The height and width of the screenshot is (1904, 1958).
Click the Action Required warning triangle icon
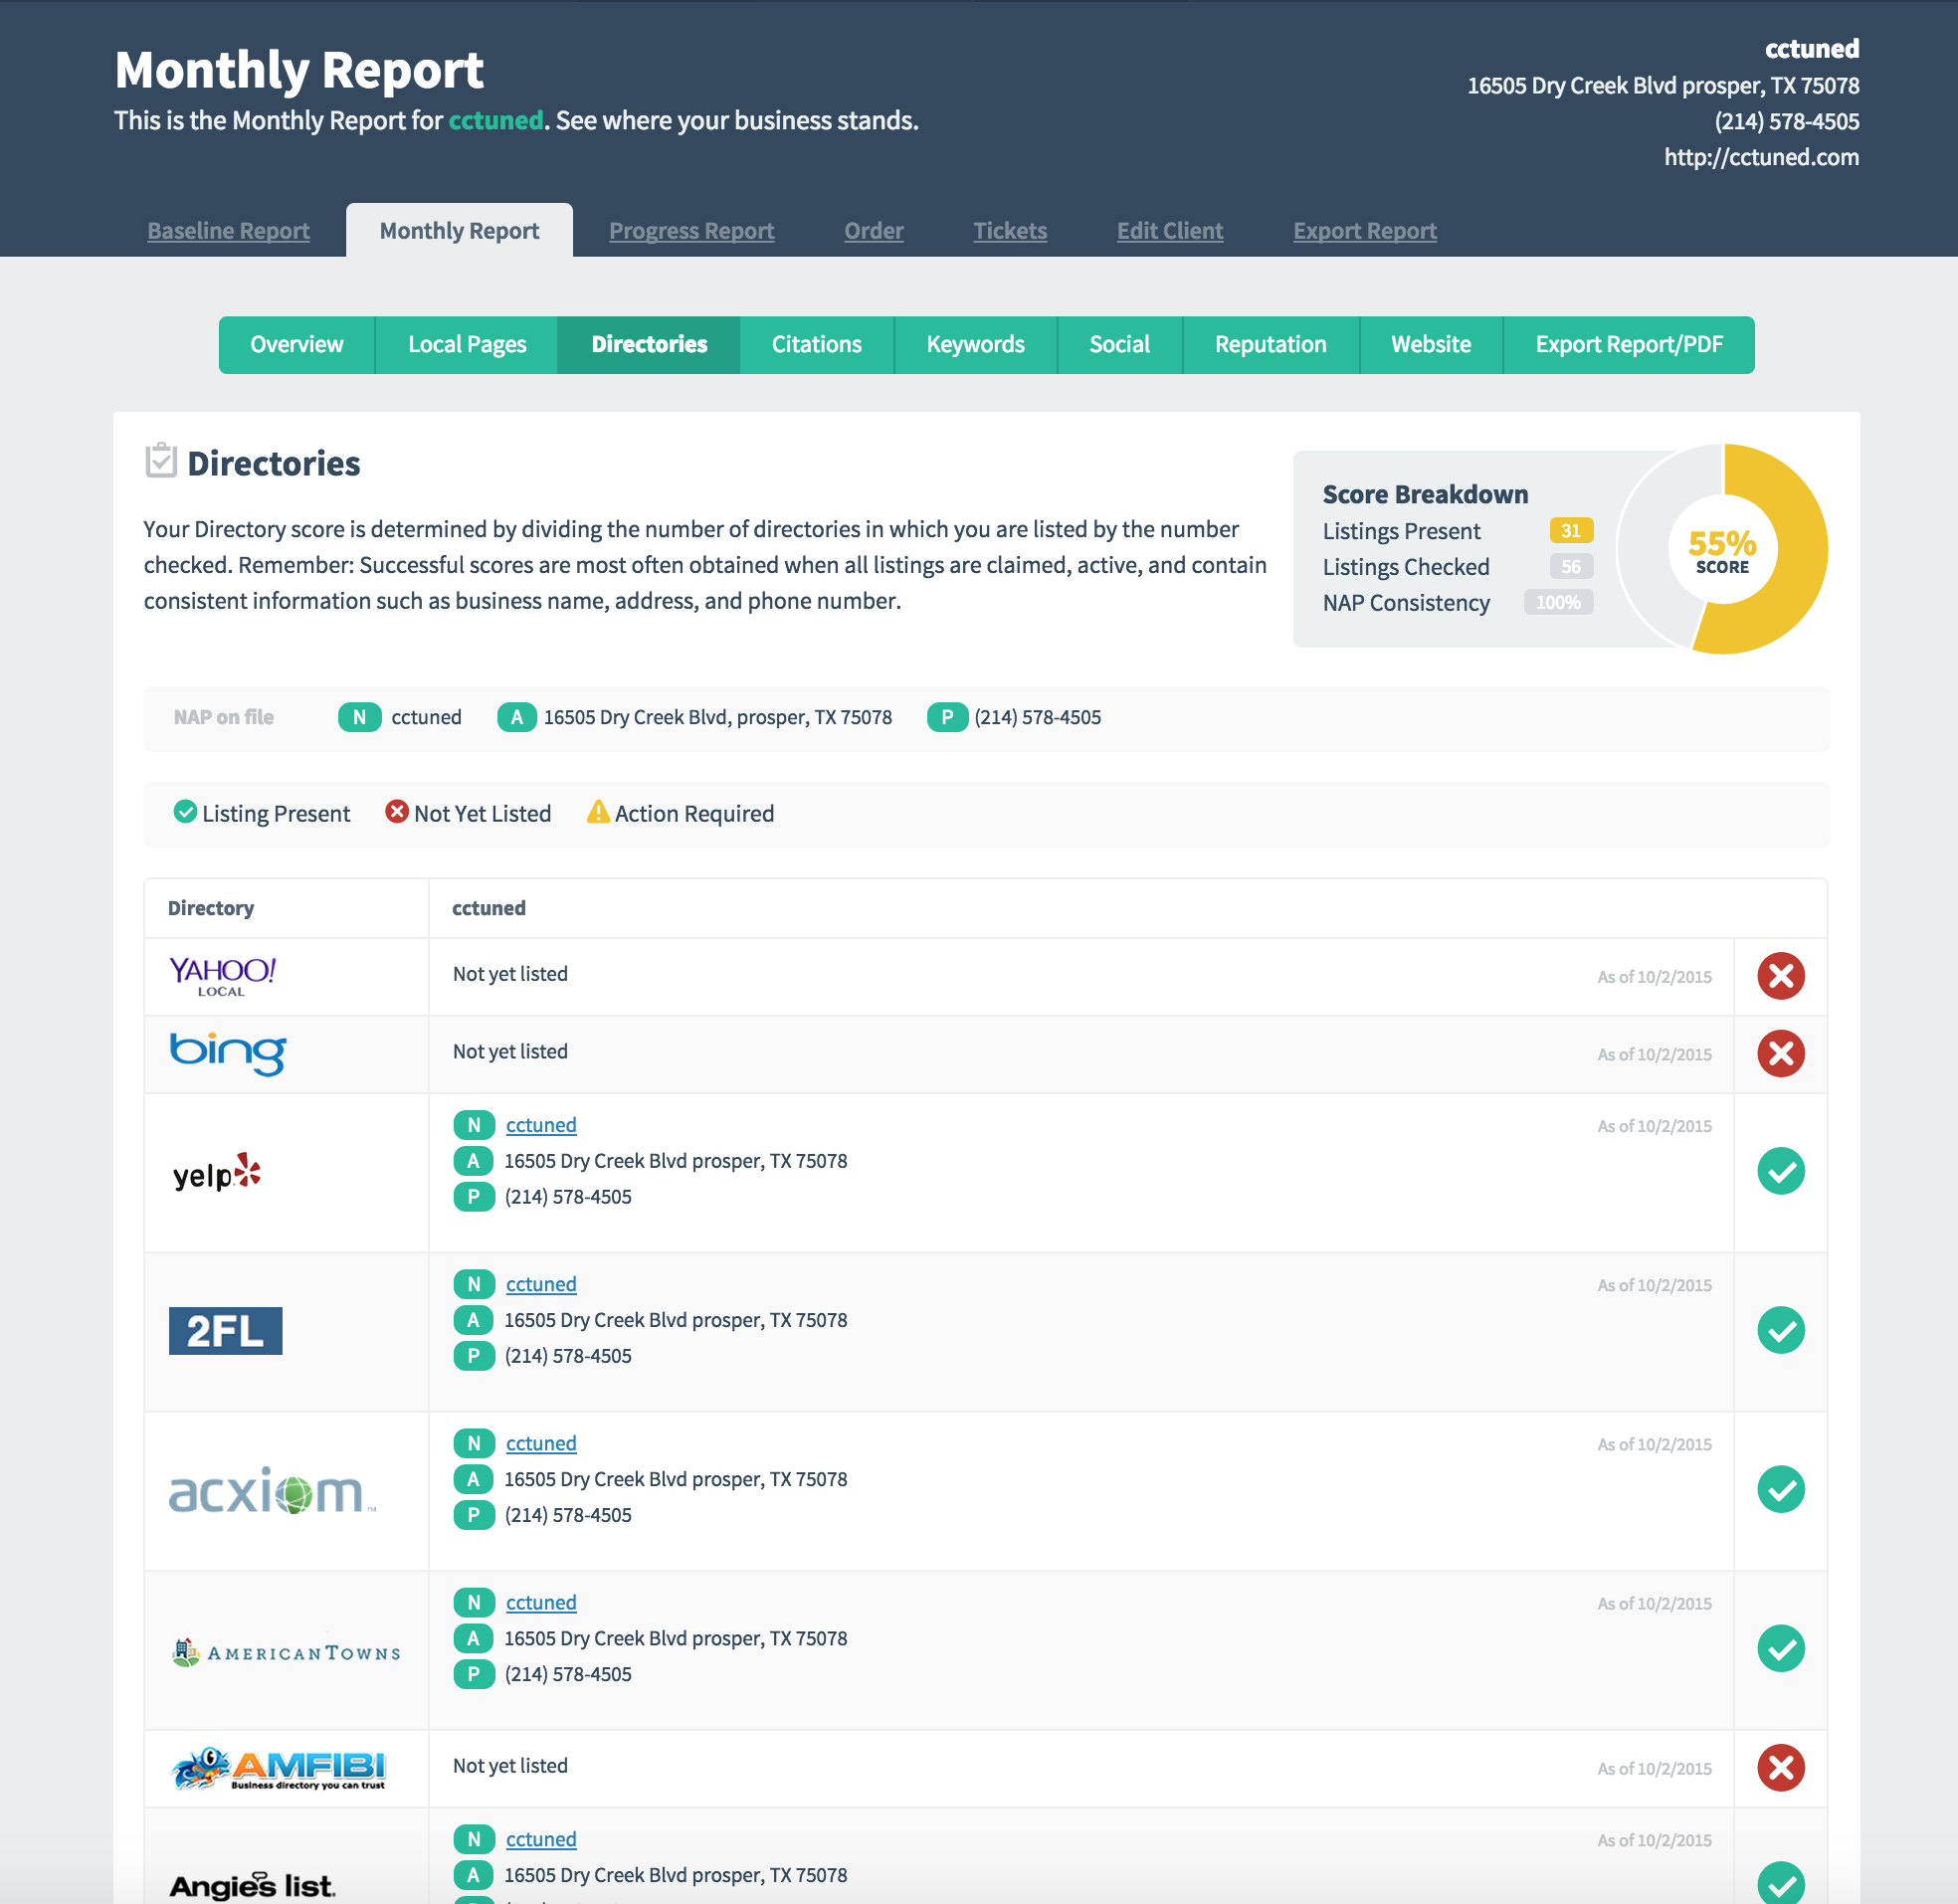(598, 812)
